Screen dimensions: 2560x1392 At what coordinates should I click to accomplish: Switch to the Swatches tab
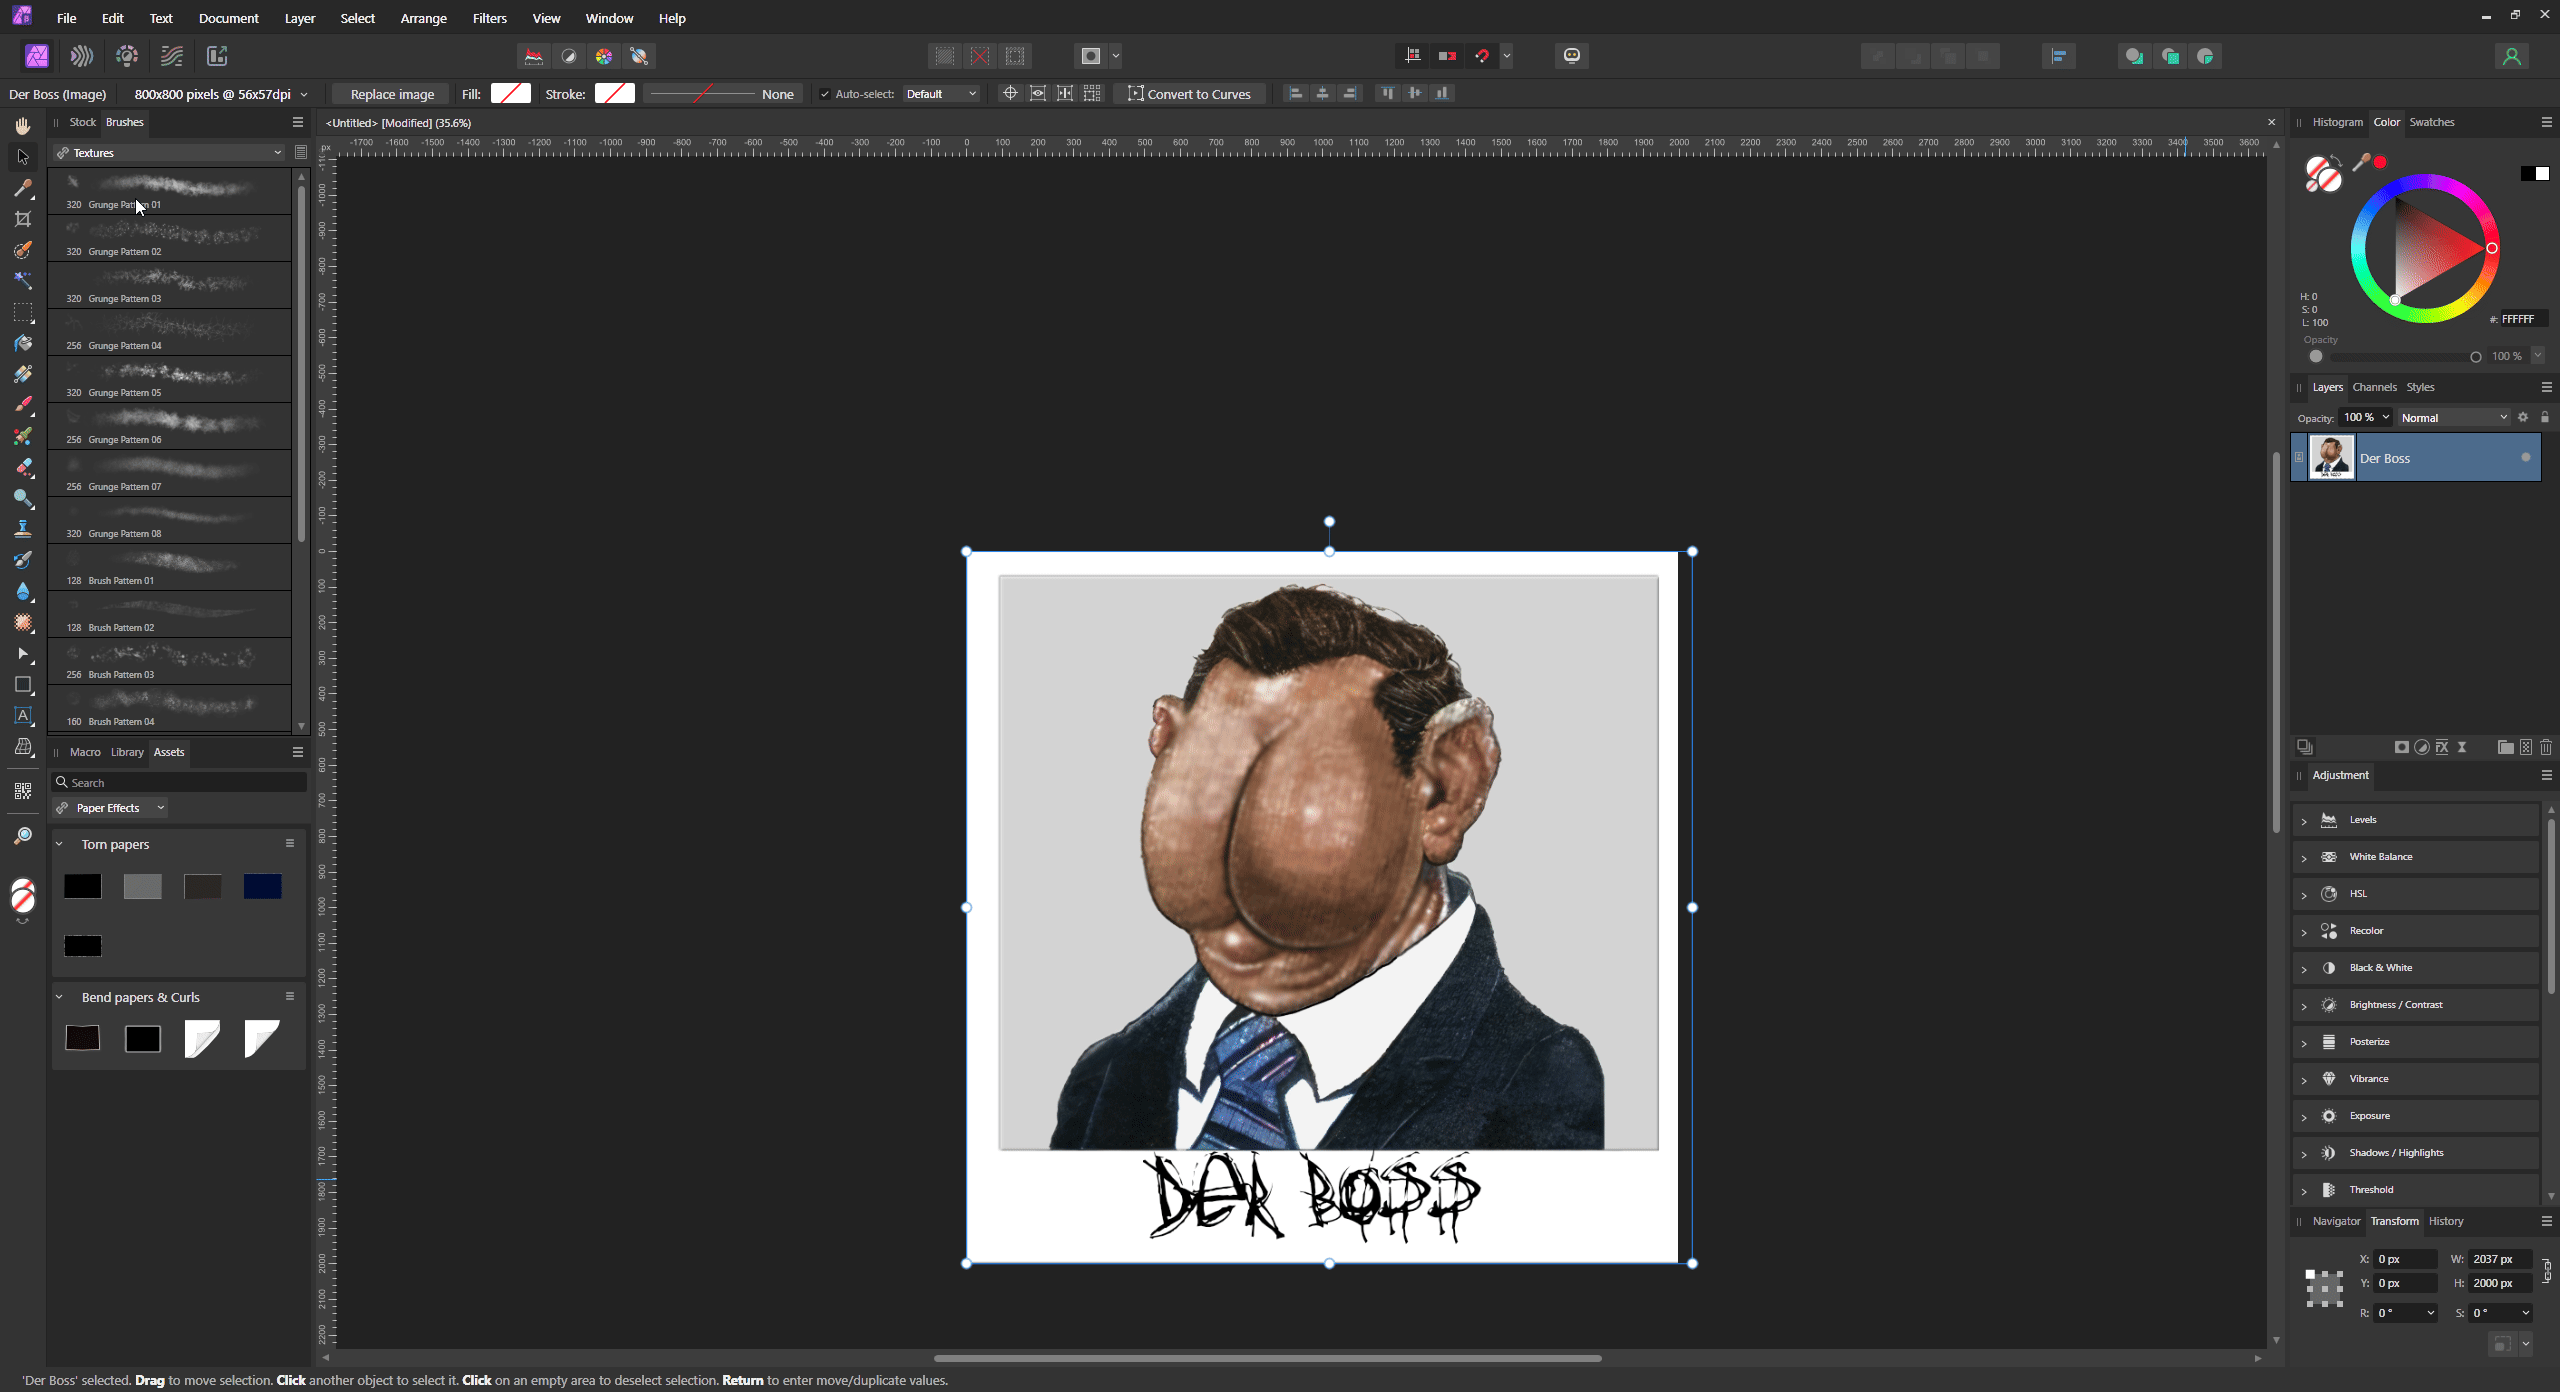pos(2431,122)
